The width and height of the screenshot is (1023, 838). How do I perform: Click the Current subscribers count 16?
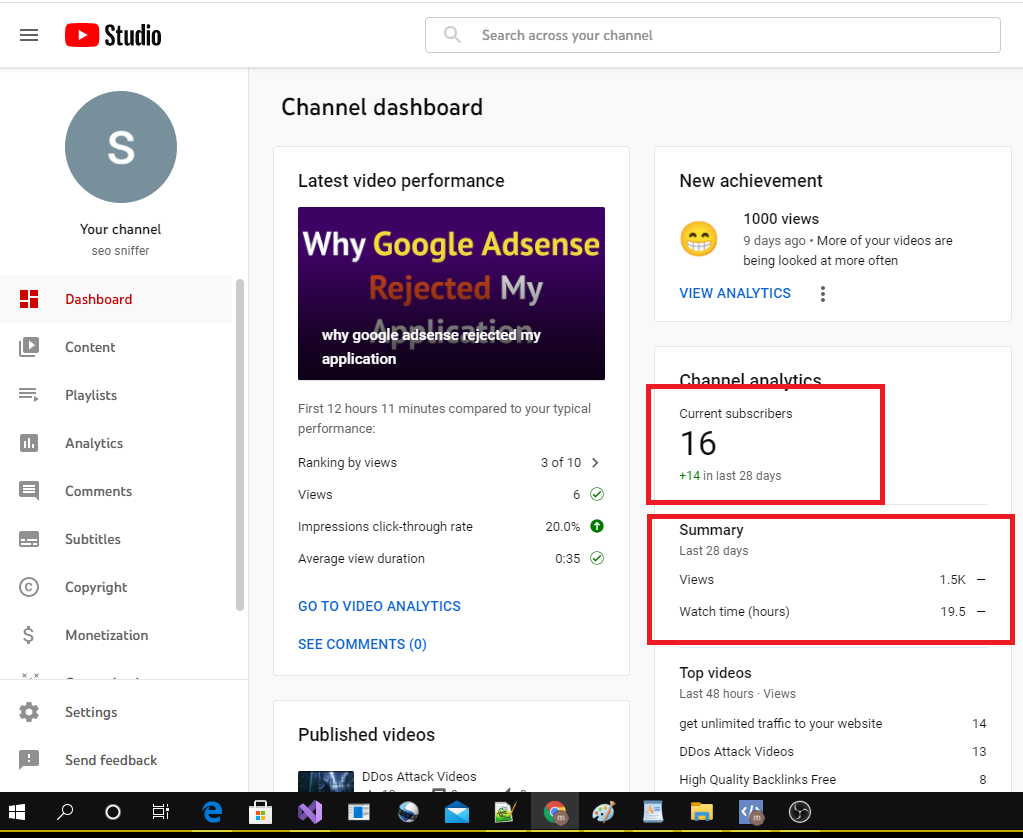coord(697,444)
